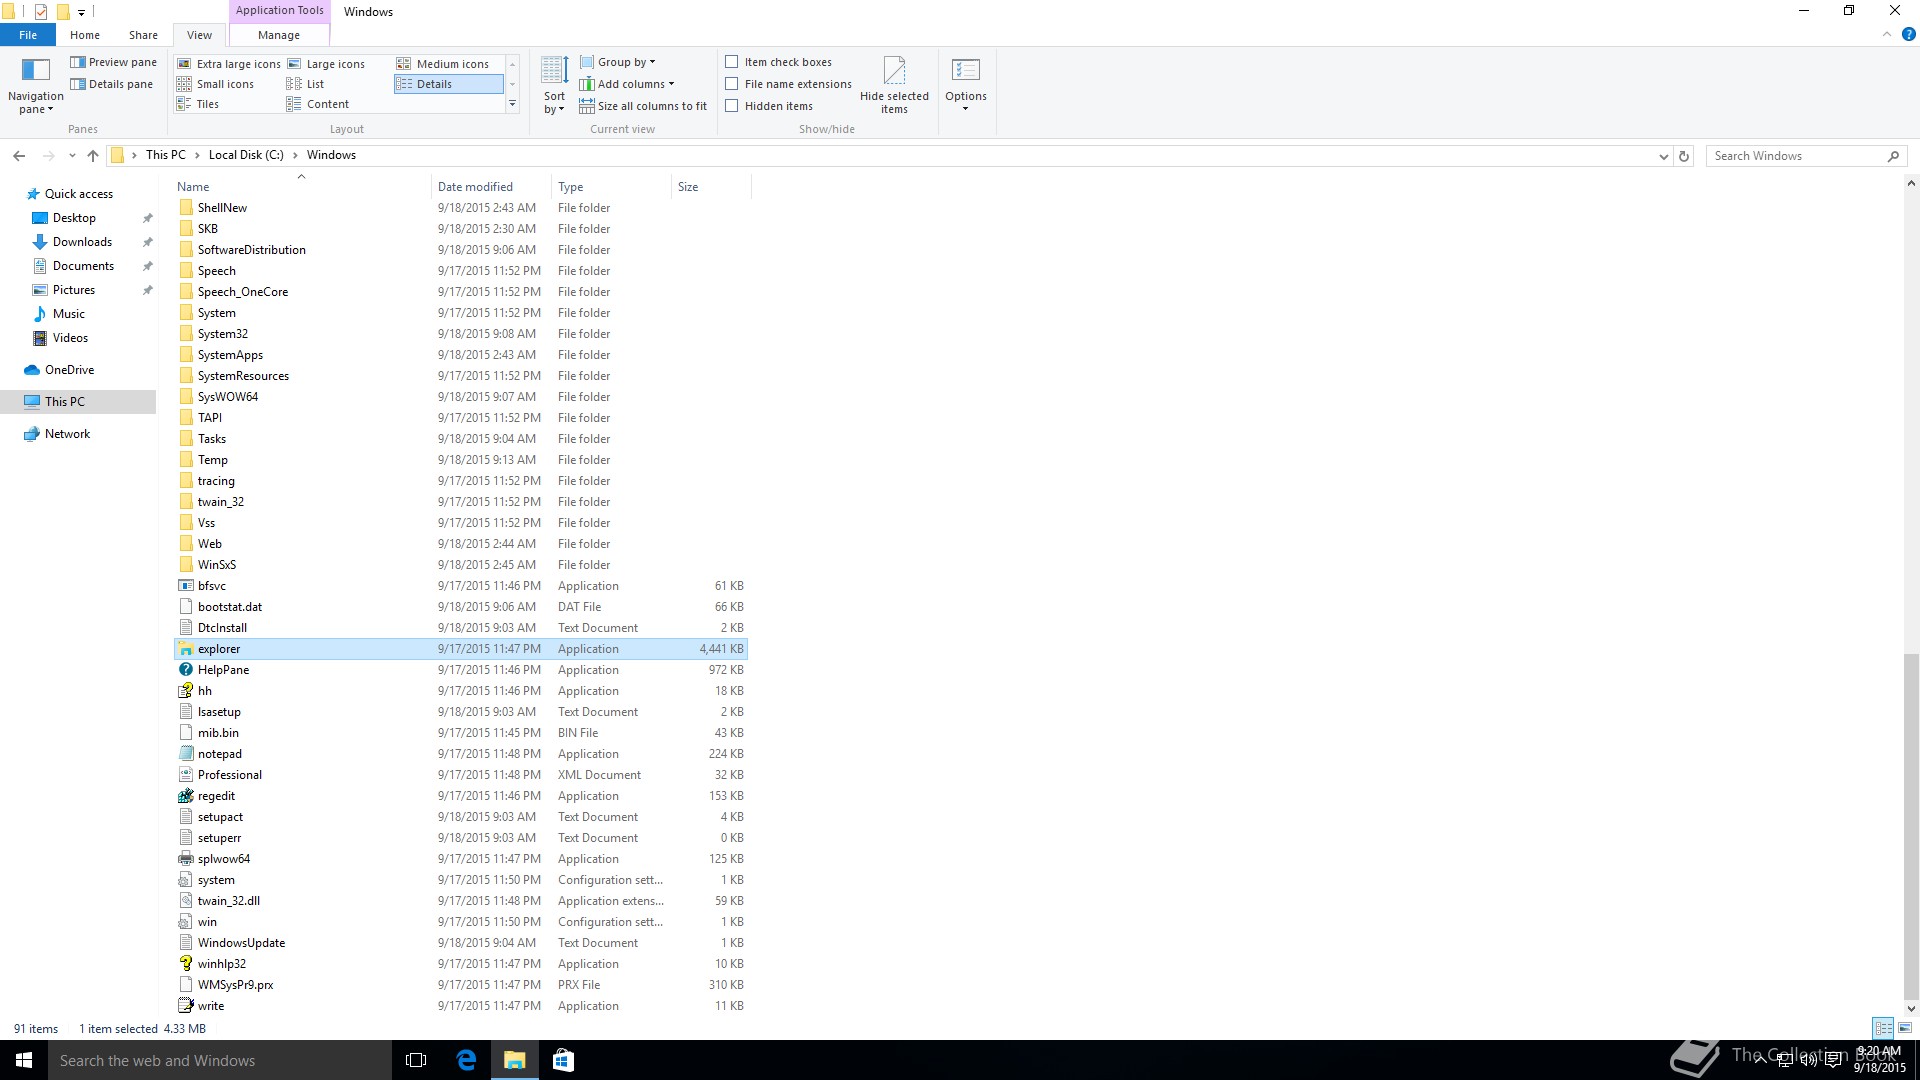
Task: Open the folder Options icon
Action: pyautogui.click(x=965, y=71)
